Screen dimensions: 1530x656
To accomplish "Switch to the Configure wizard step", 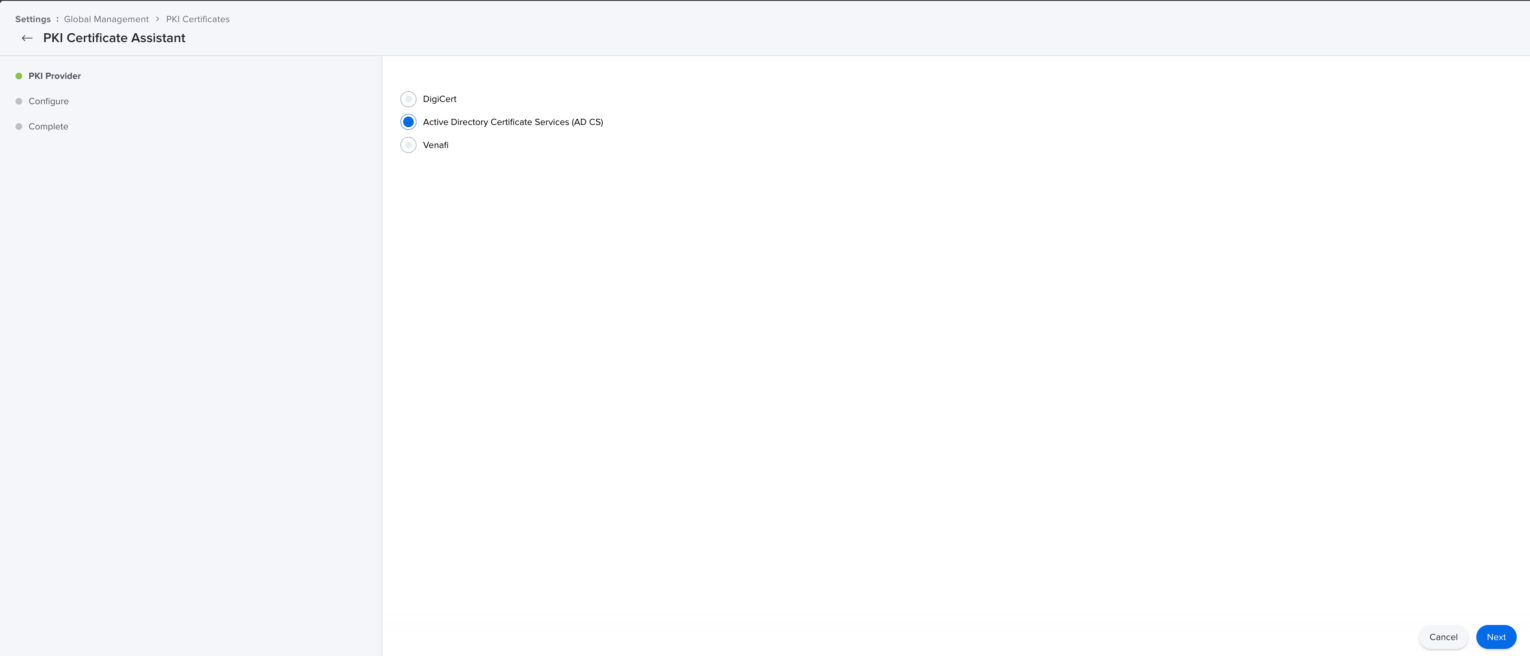I will [47, 101].
